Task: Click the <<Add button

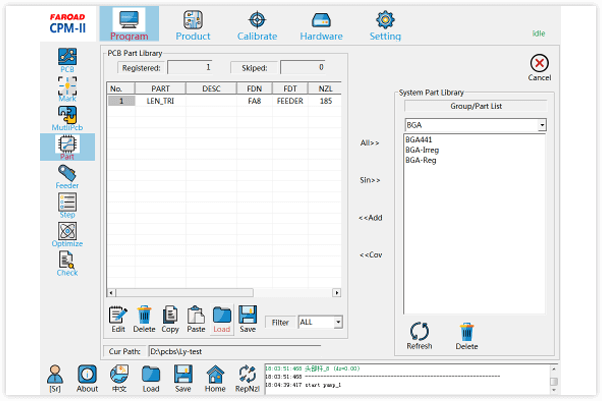Action: coord(370,217)
